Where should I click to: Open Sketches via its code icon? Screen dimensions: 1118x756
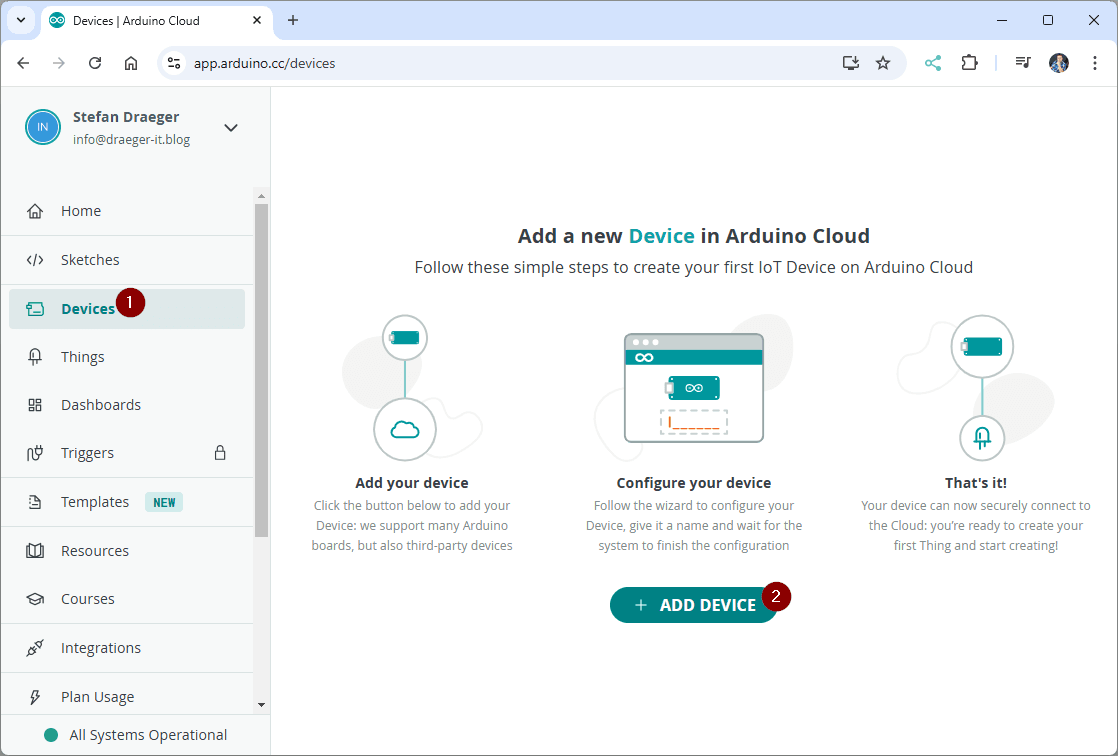pyautogui.click(x=35, y=260)
